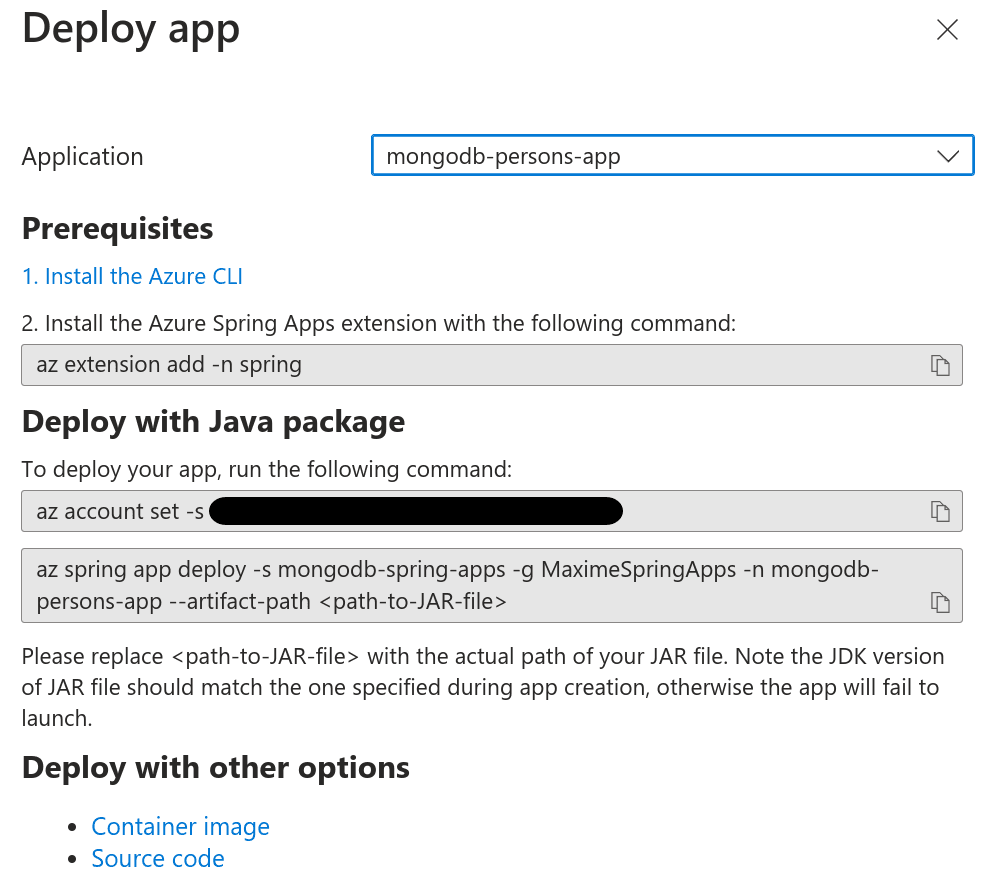The height and width of the screenshot is (883, 984).
Task: Copy the az extension add command
Action: (939, 365)
